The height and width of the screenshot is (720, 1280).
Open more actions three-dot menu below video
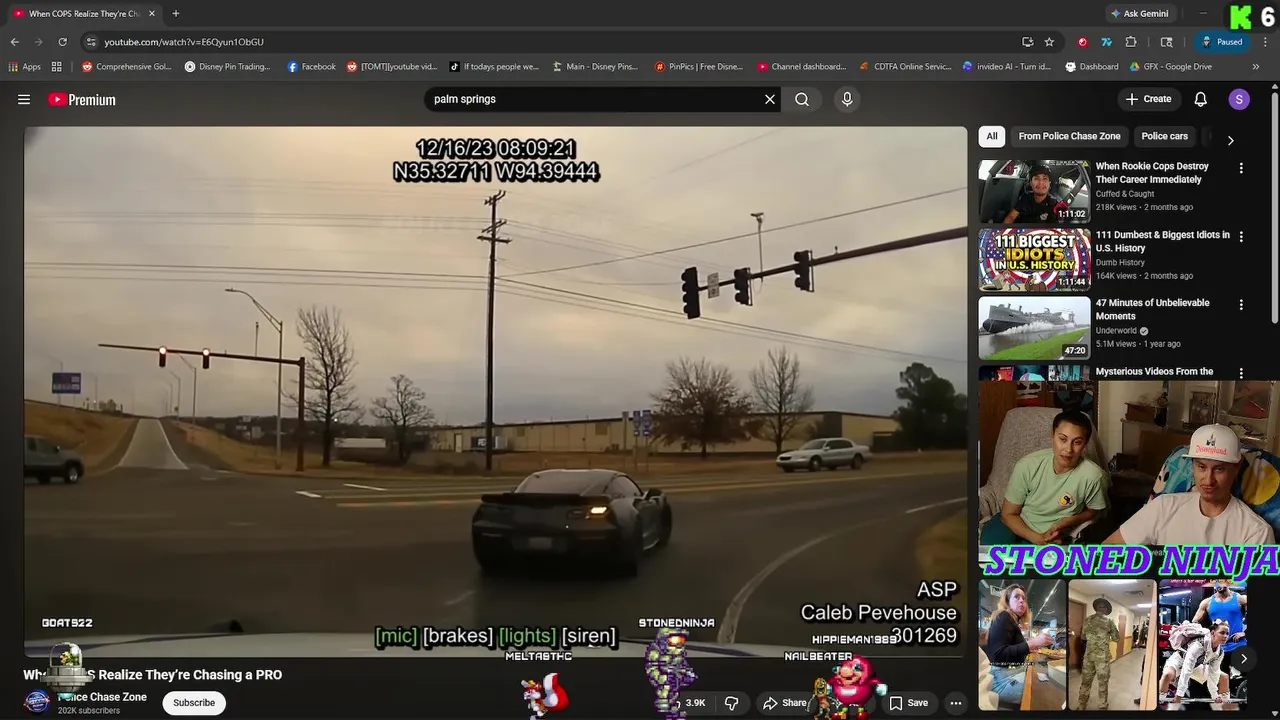[x=955, y=703]
